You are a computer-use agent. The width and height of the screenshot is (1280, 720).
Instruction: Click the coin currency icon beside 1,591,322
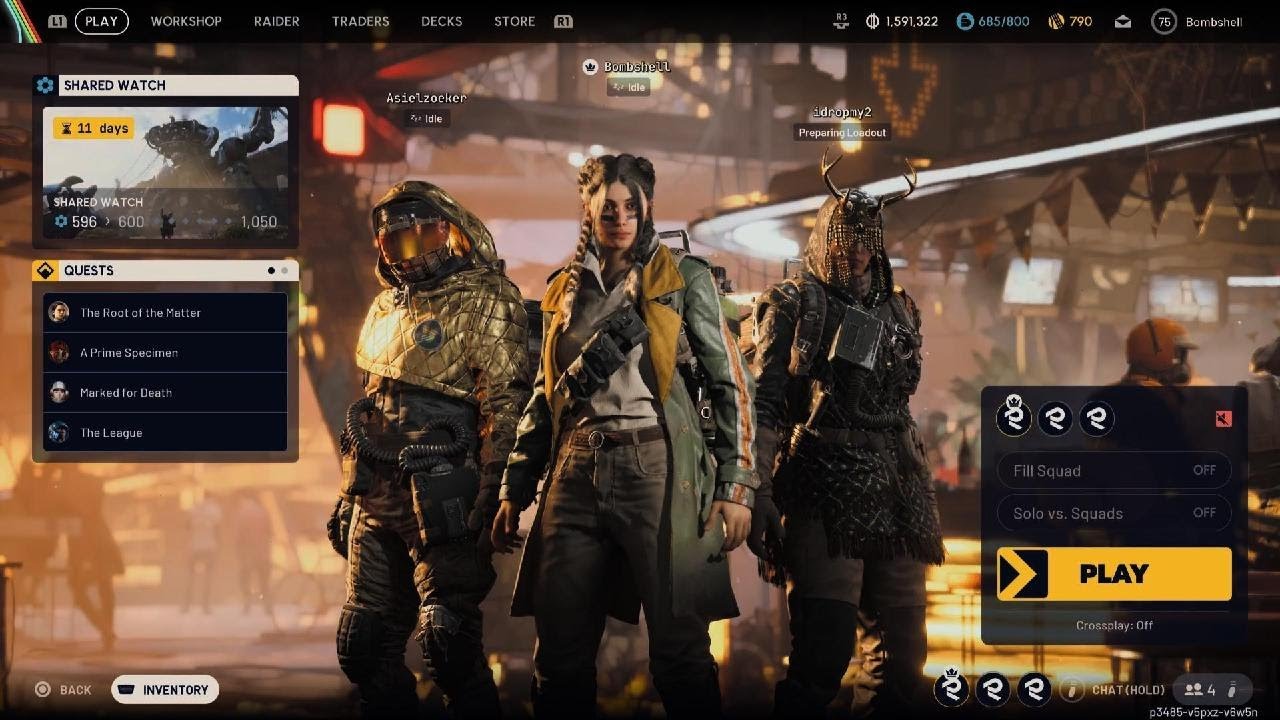pyautogui.click(x=872, y=21)
